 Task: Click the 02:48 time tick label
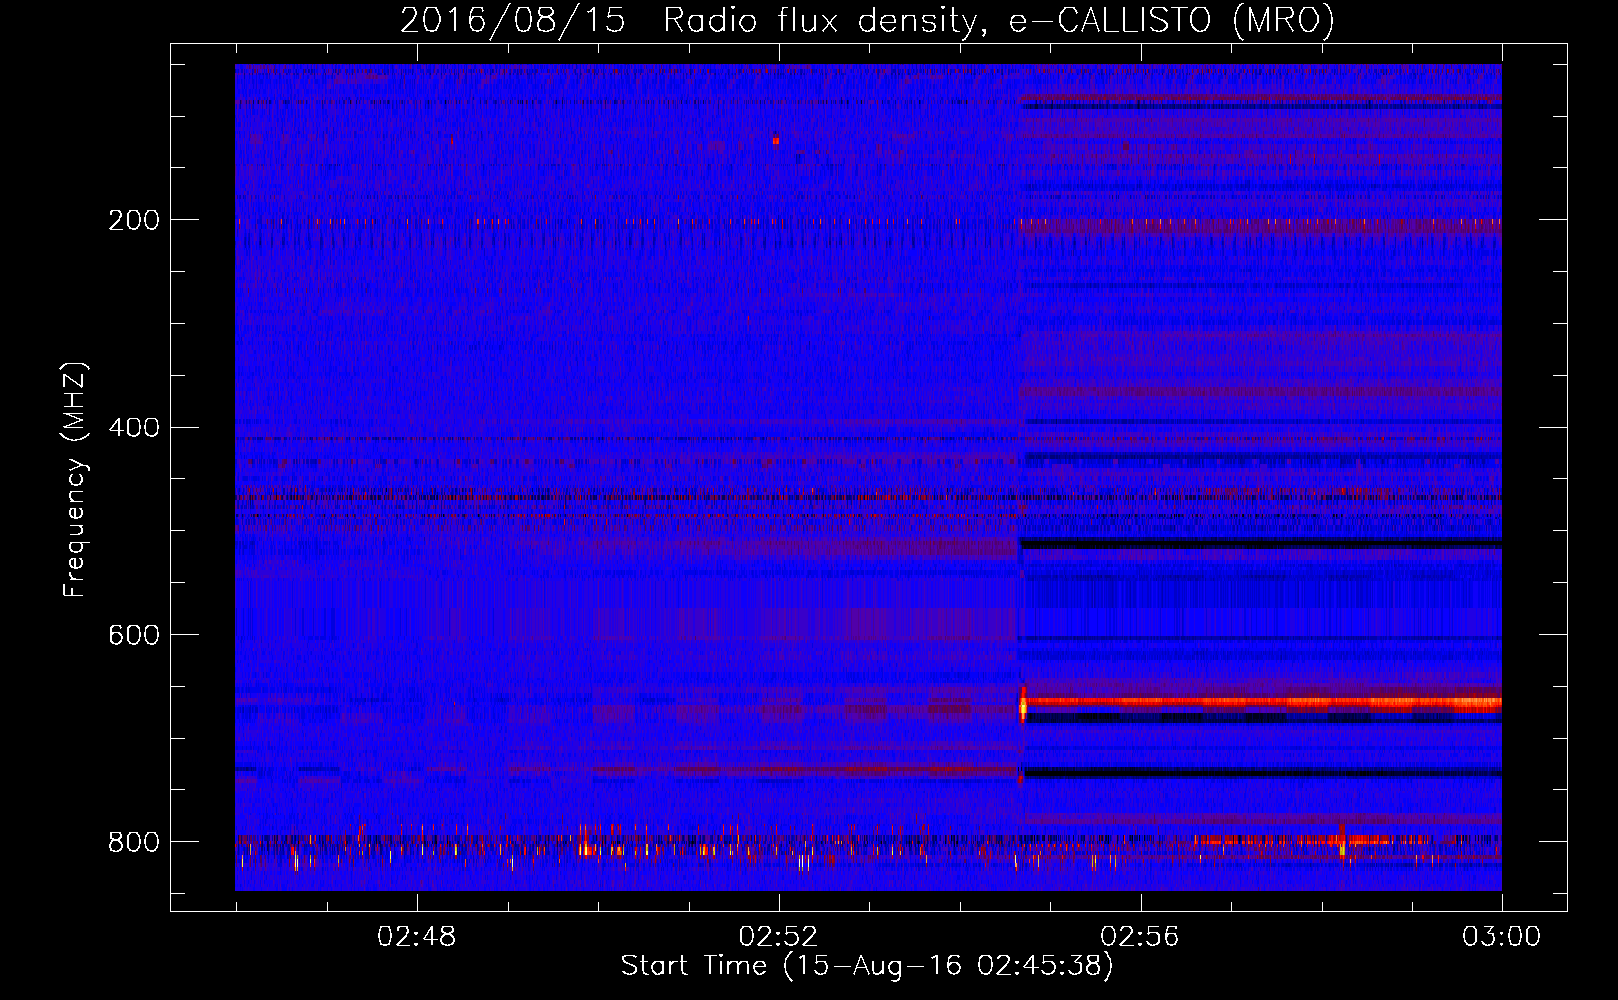point(416,937)
